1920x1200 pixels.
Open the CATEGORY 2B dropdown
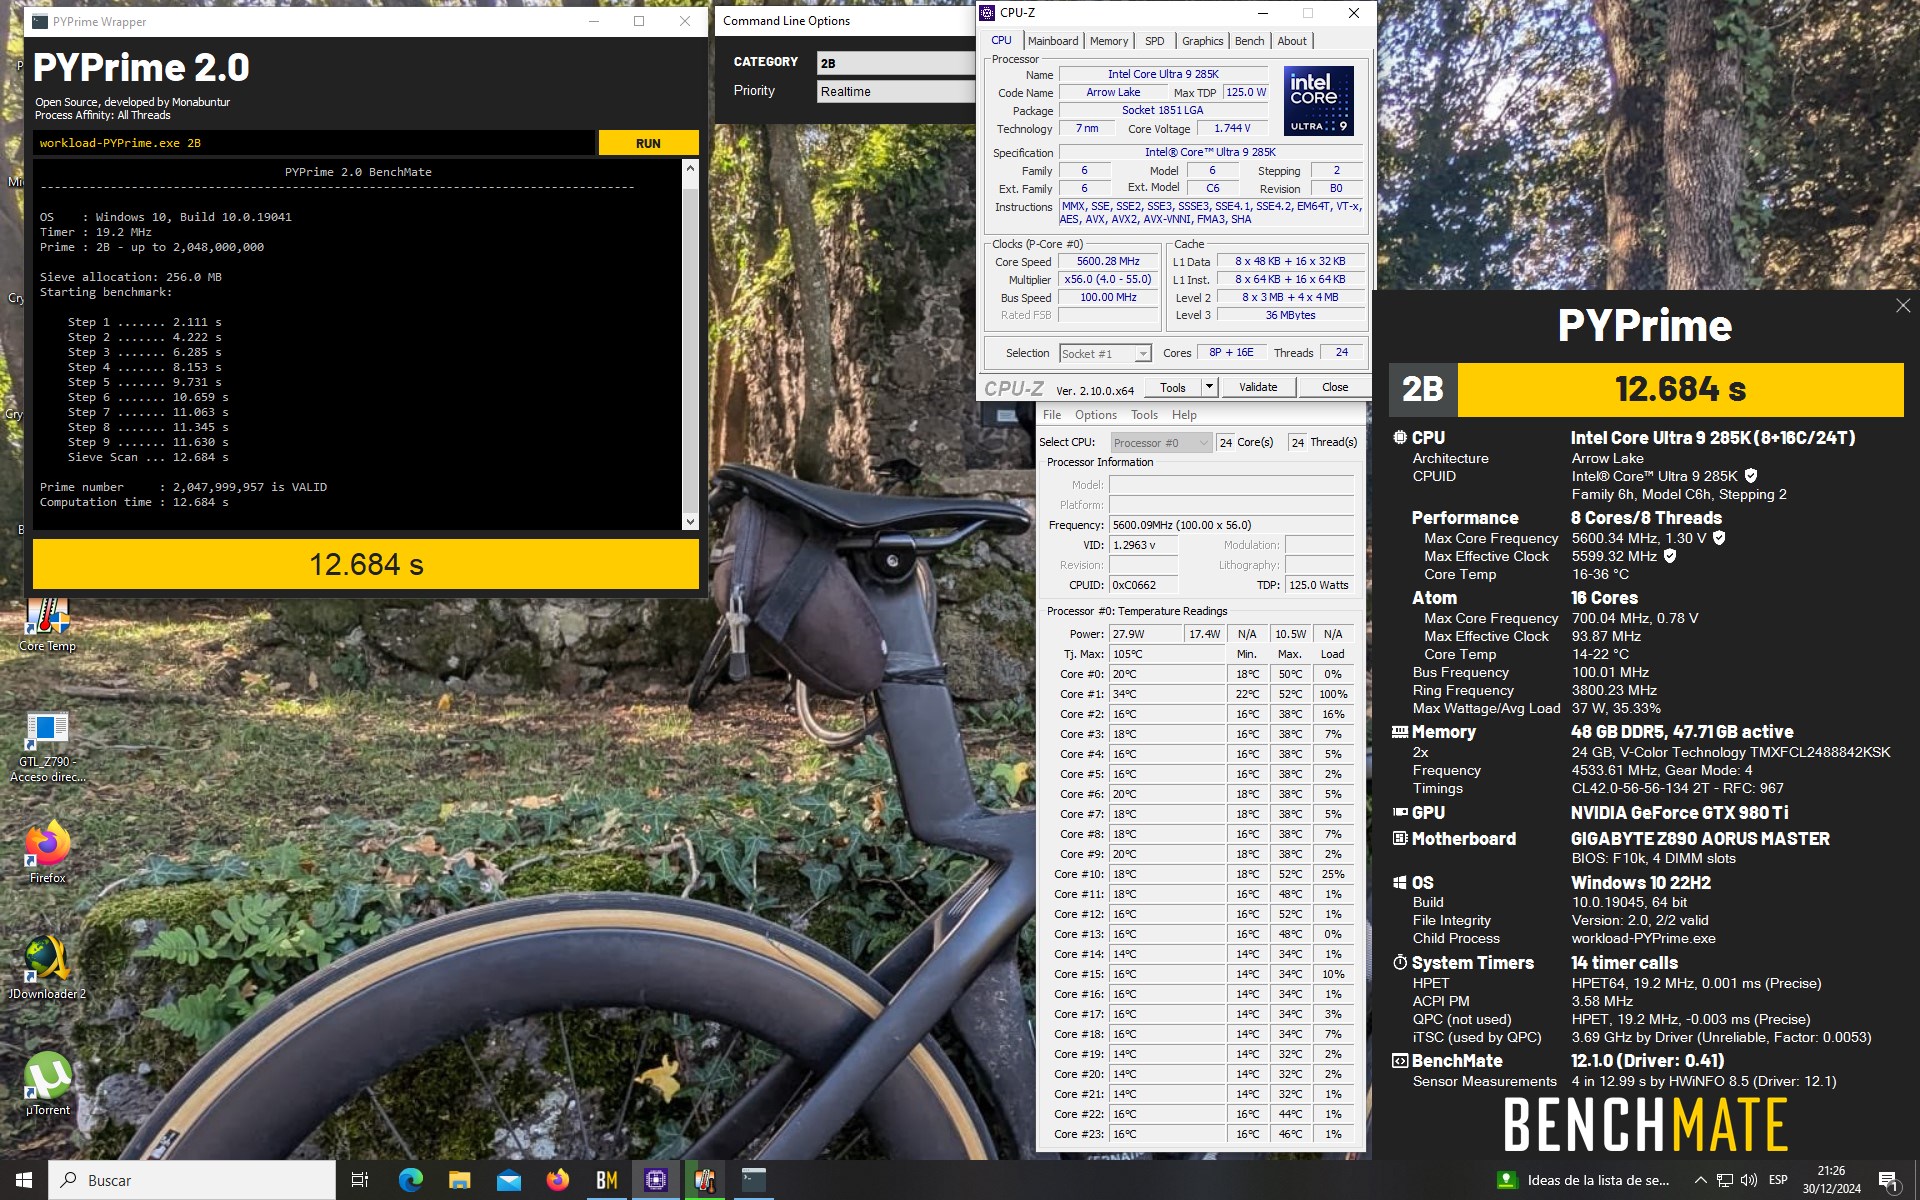(895, 63)
